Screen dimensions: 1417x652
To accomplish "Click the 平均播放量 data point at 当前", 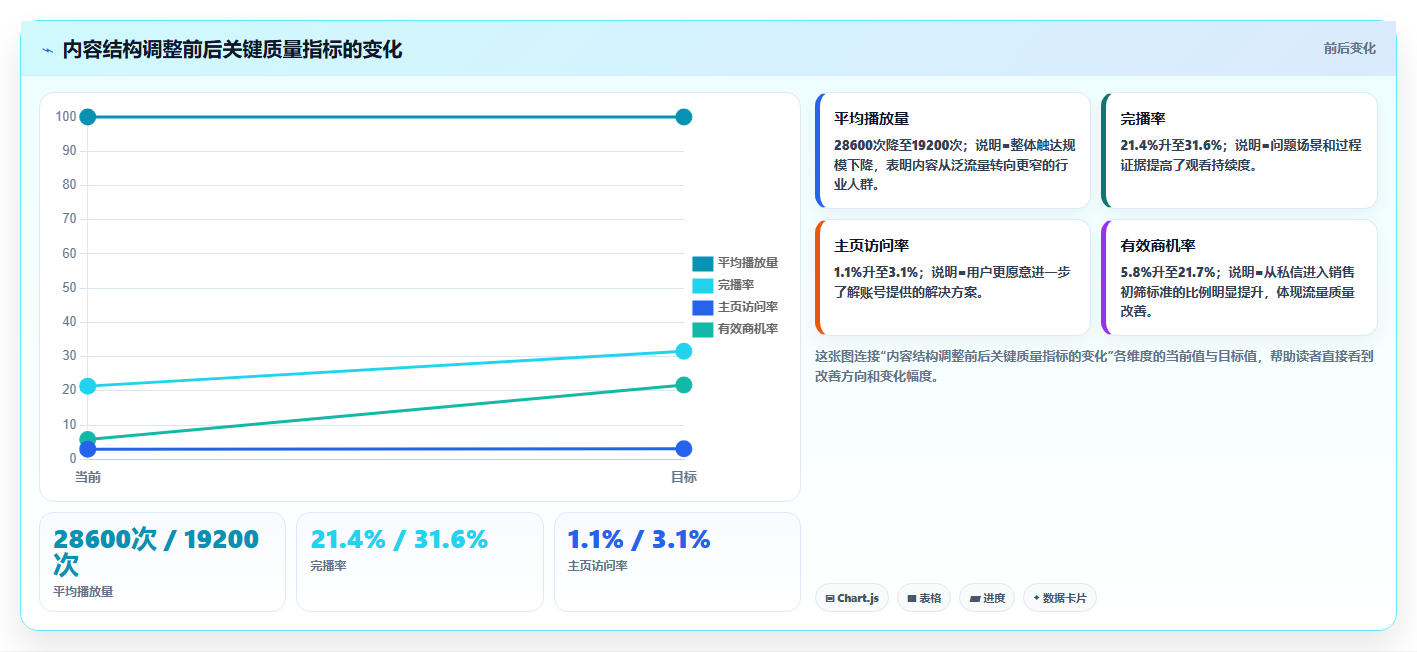I will [88, 117].
